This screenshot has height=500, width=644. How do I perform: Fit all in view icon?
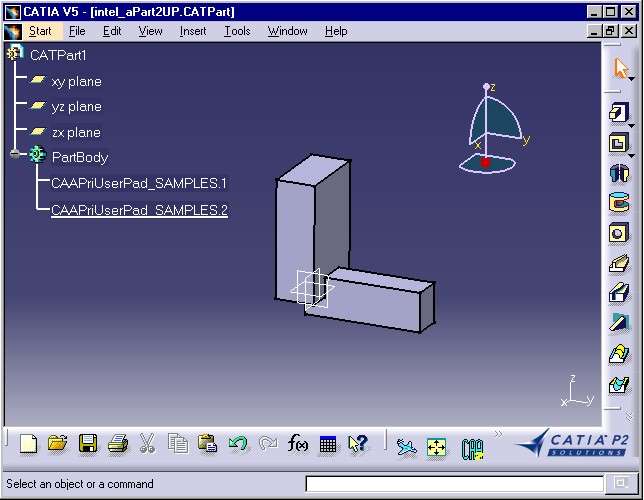[436, 447]
